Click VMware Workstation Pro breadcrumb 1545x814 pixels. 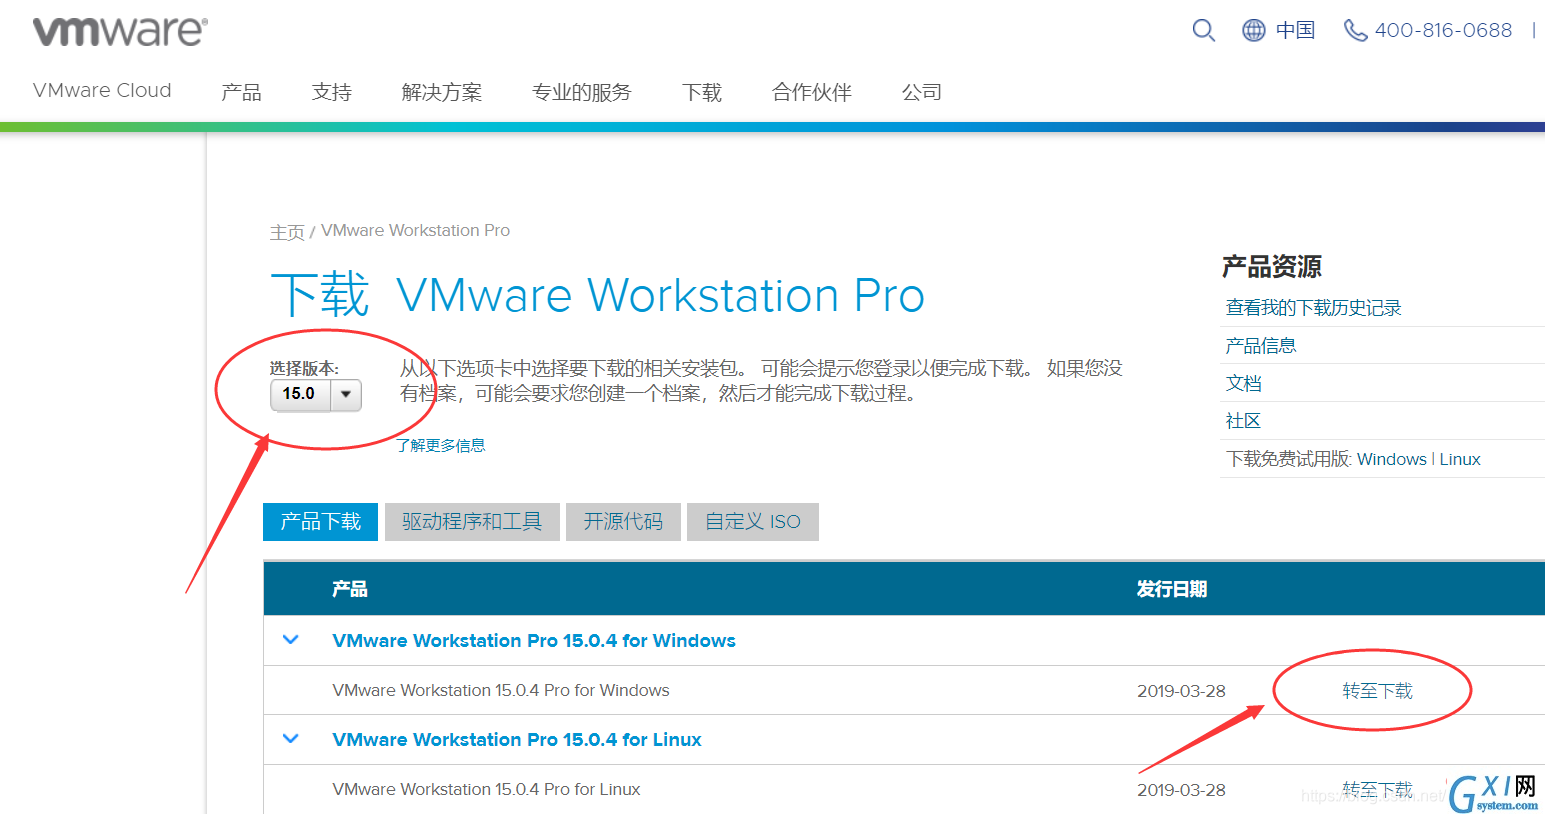click(x=415, y=231)
